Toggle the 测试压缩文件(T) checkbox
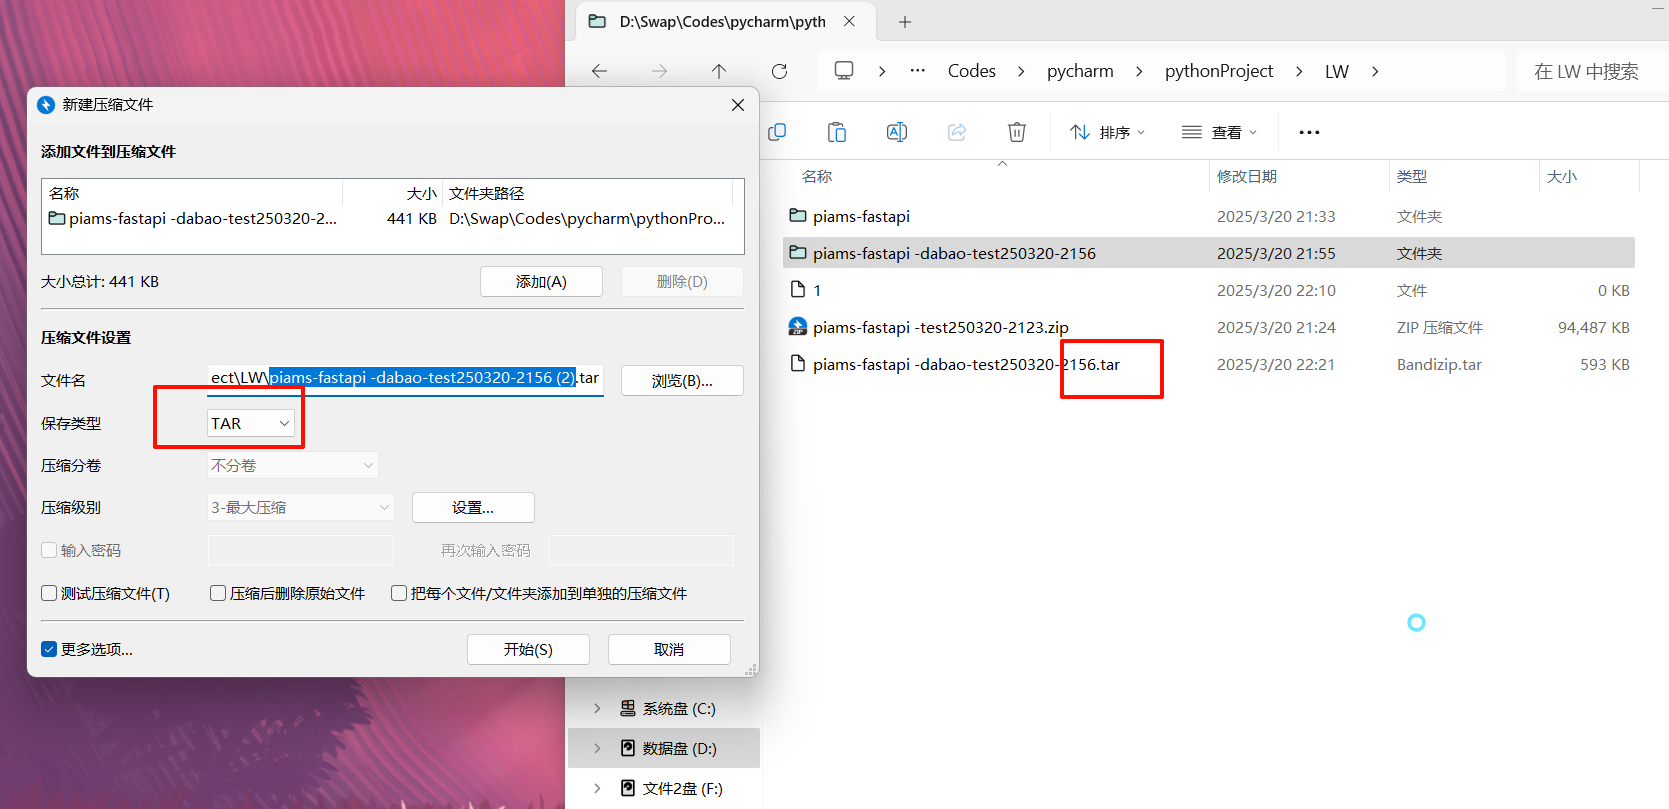1669x809 pixels. (x=49, y=593)
